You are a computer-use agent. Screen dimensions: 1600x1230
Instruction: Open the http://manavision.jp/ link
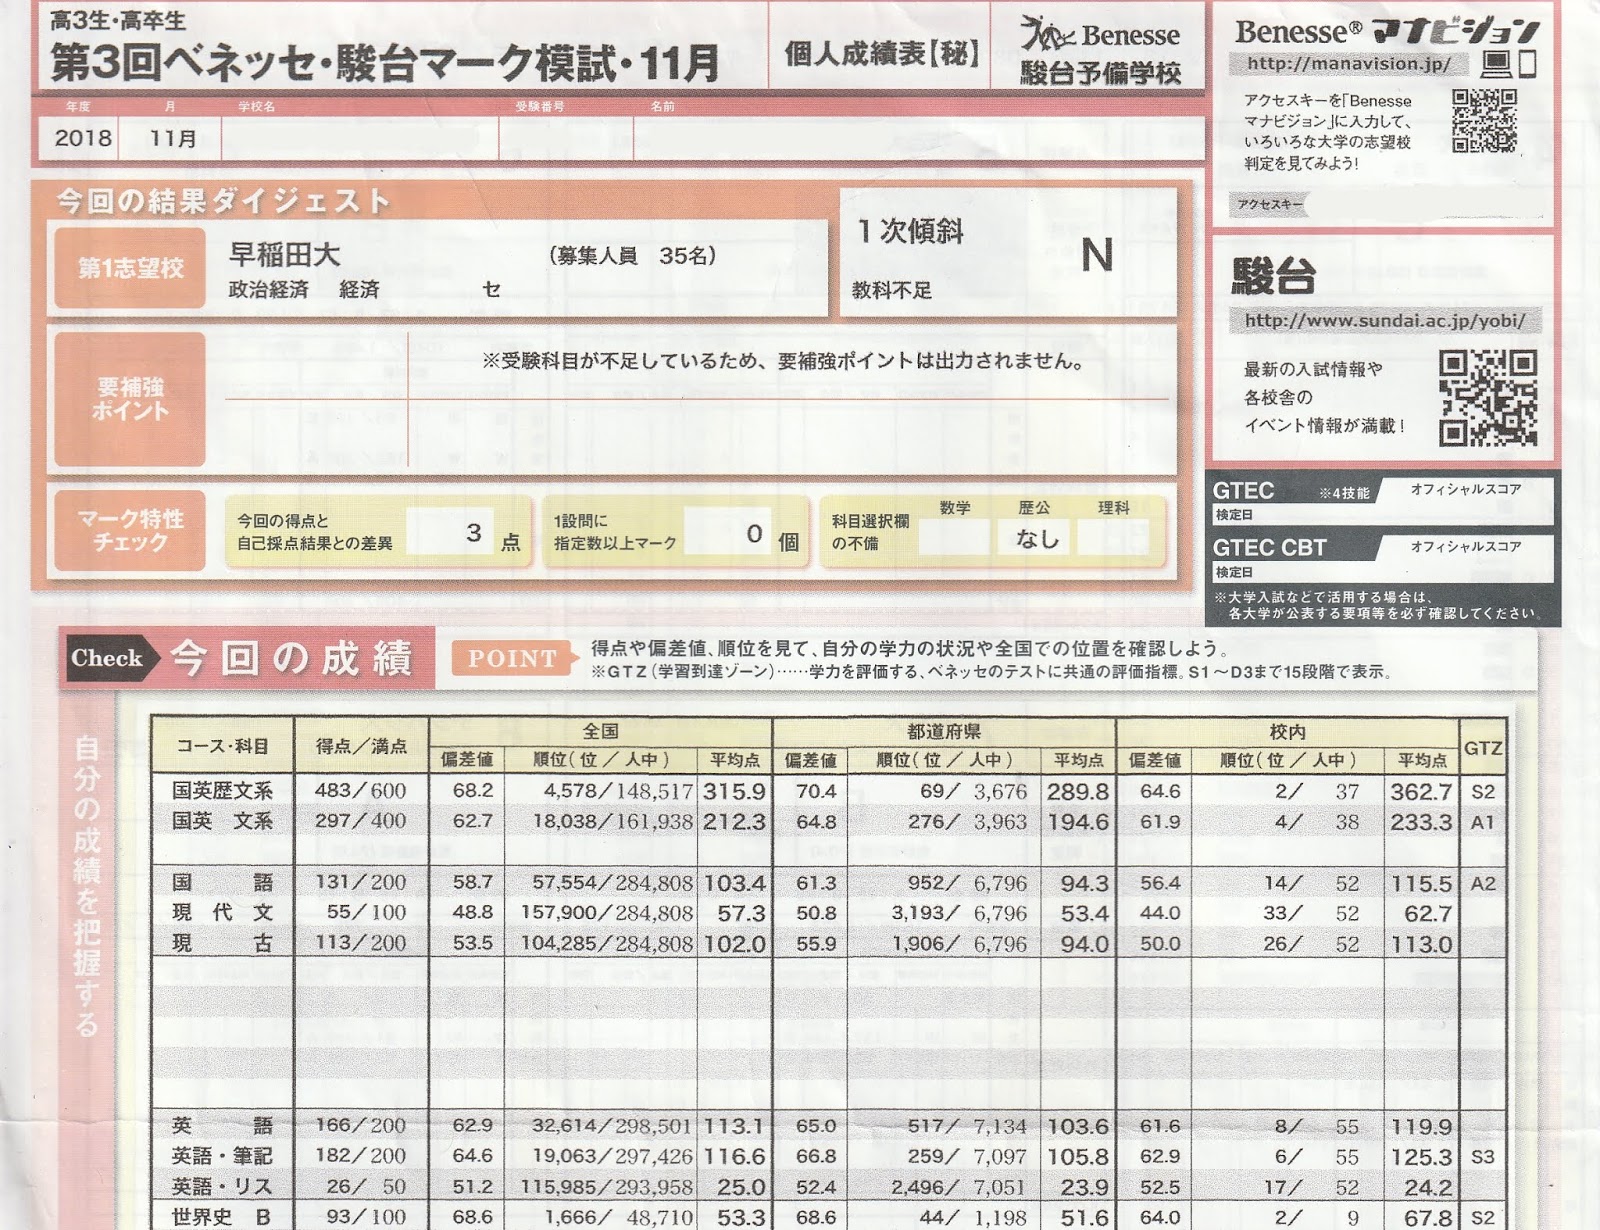point(1349,63)
